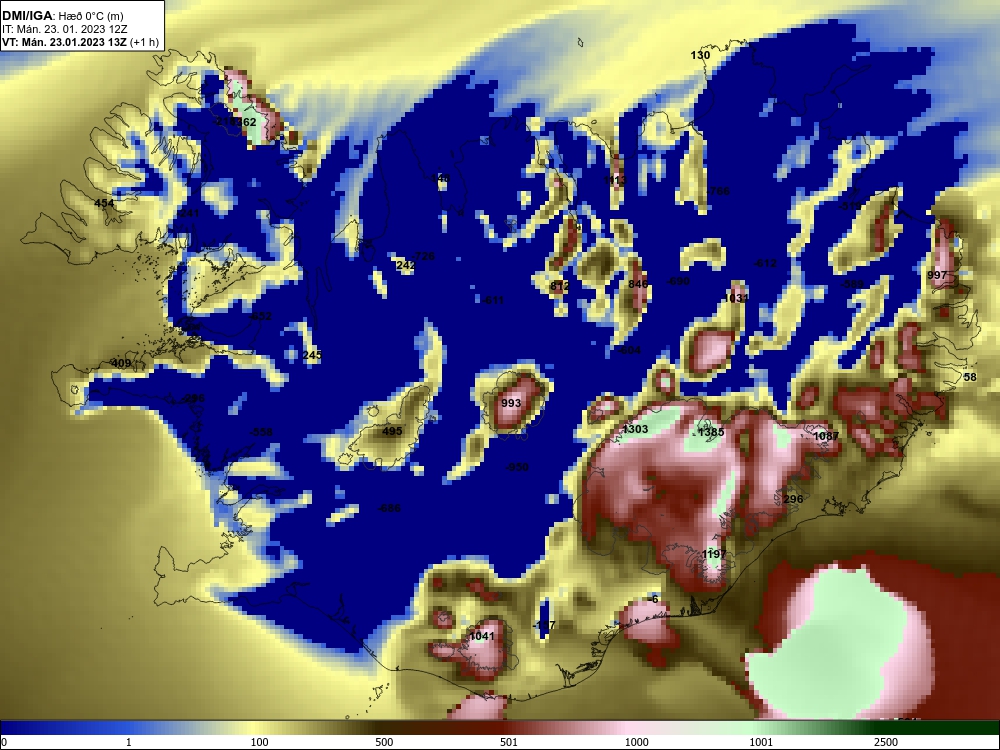The image size is (1000, 750).
Task: Click the 58 value on the east coast
Action: pyautogui.click(x=970, y=377)
